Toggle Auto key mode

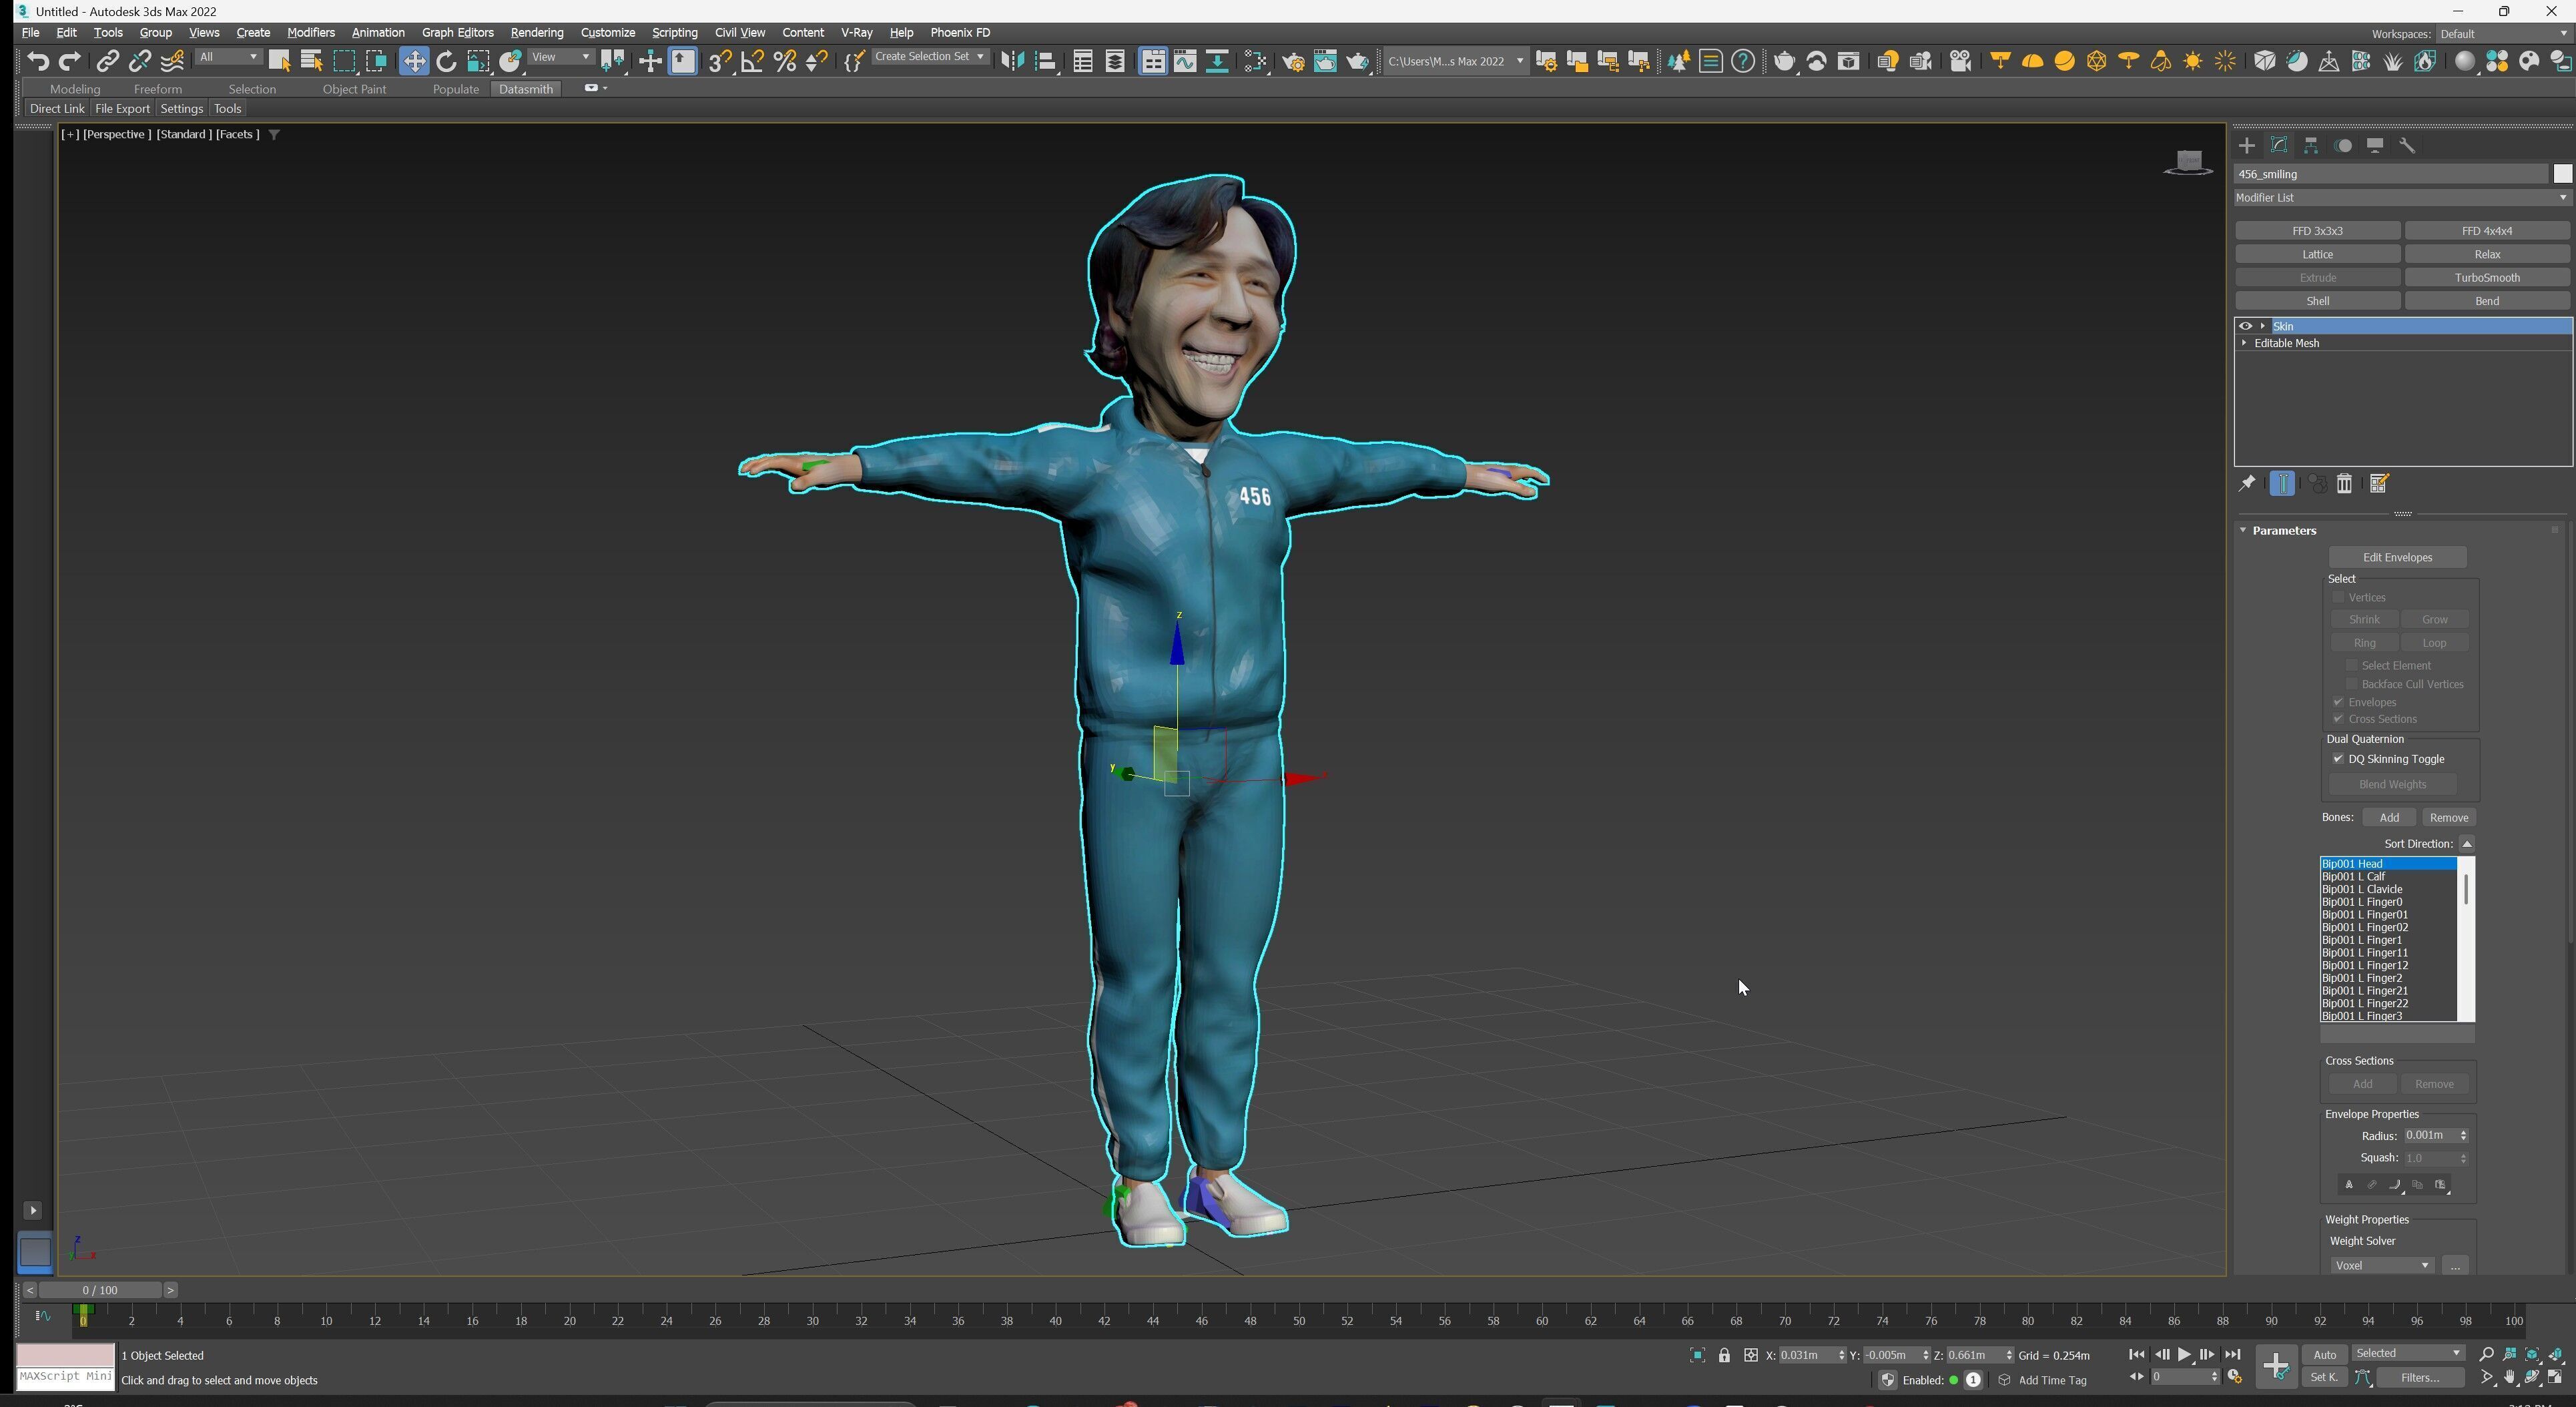(2324, 1355)
